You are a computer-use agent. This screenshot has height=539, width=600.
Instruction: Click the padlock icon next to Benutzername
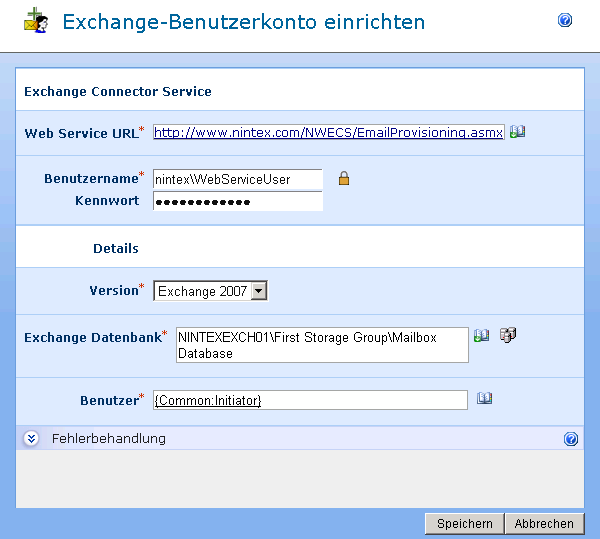pos(343,179)
